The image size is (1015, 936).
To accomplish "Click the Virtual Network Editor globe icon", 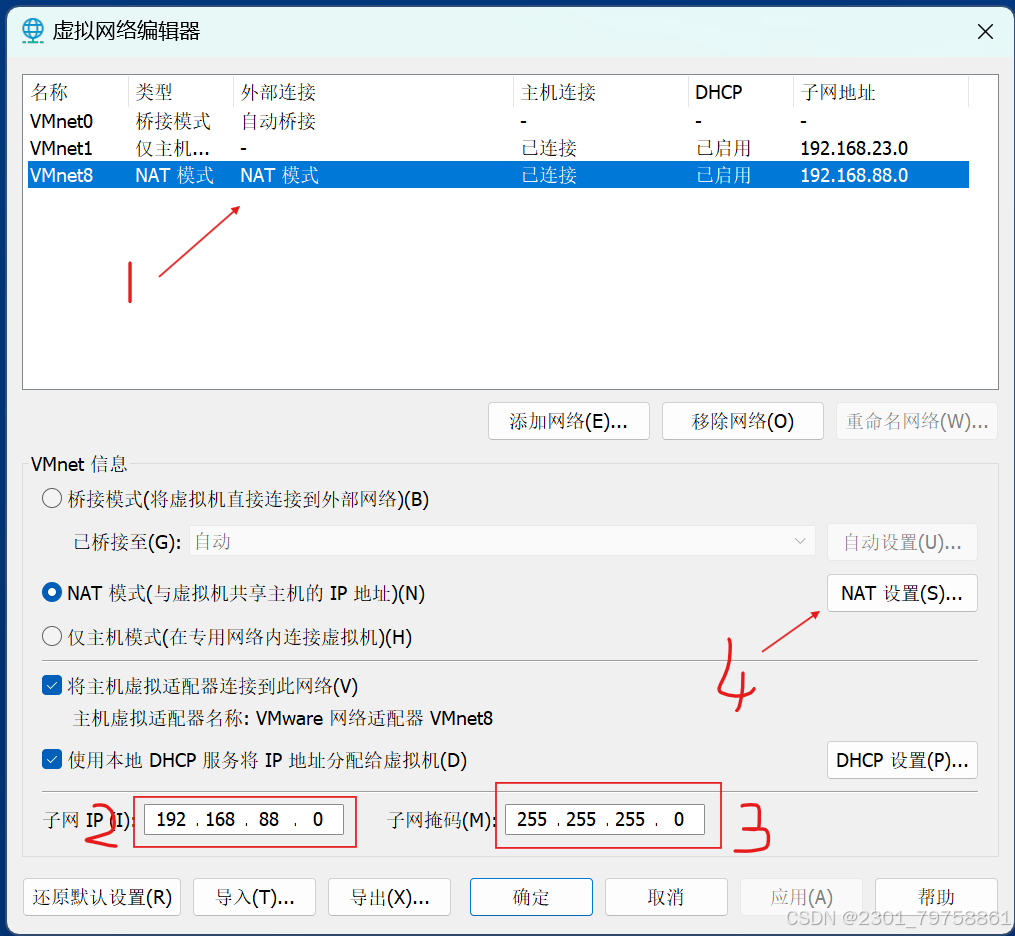I will pyautogui.click(x=32, y=30).
